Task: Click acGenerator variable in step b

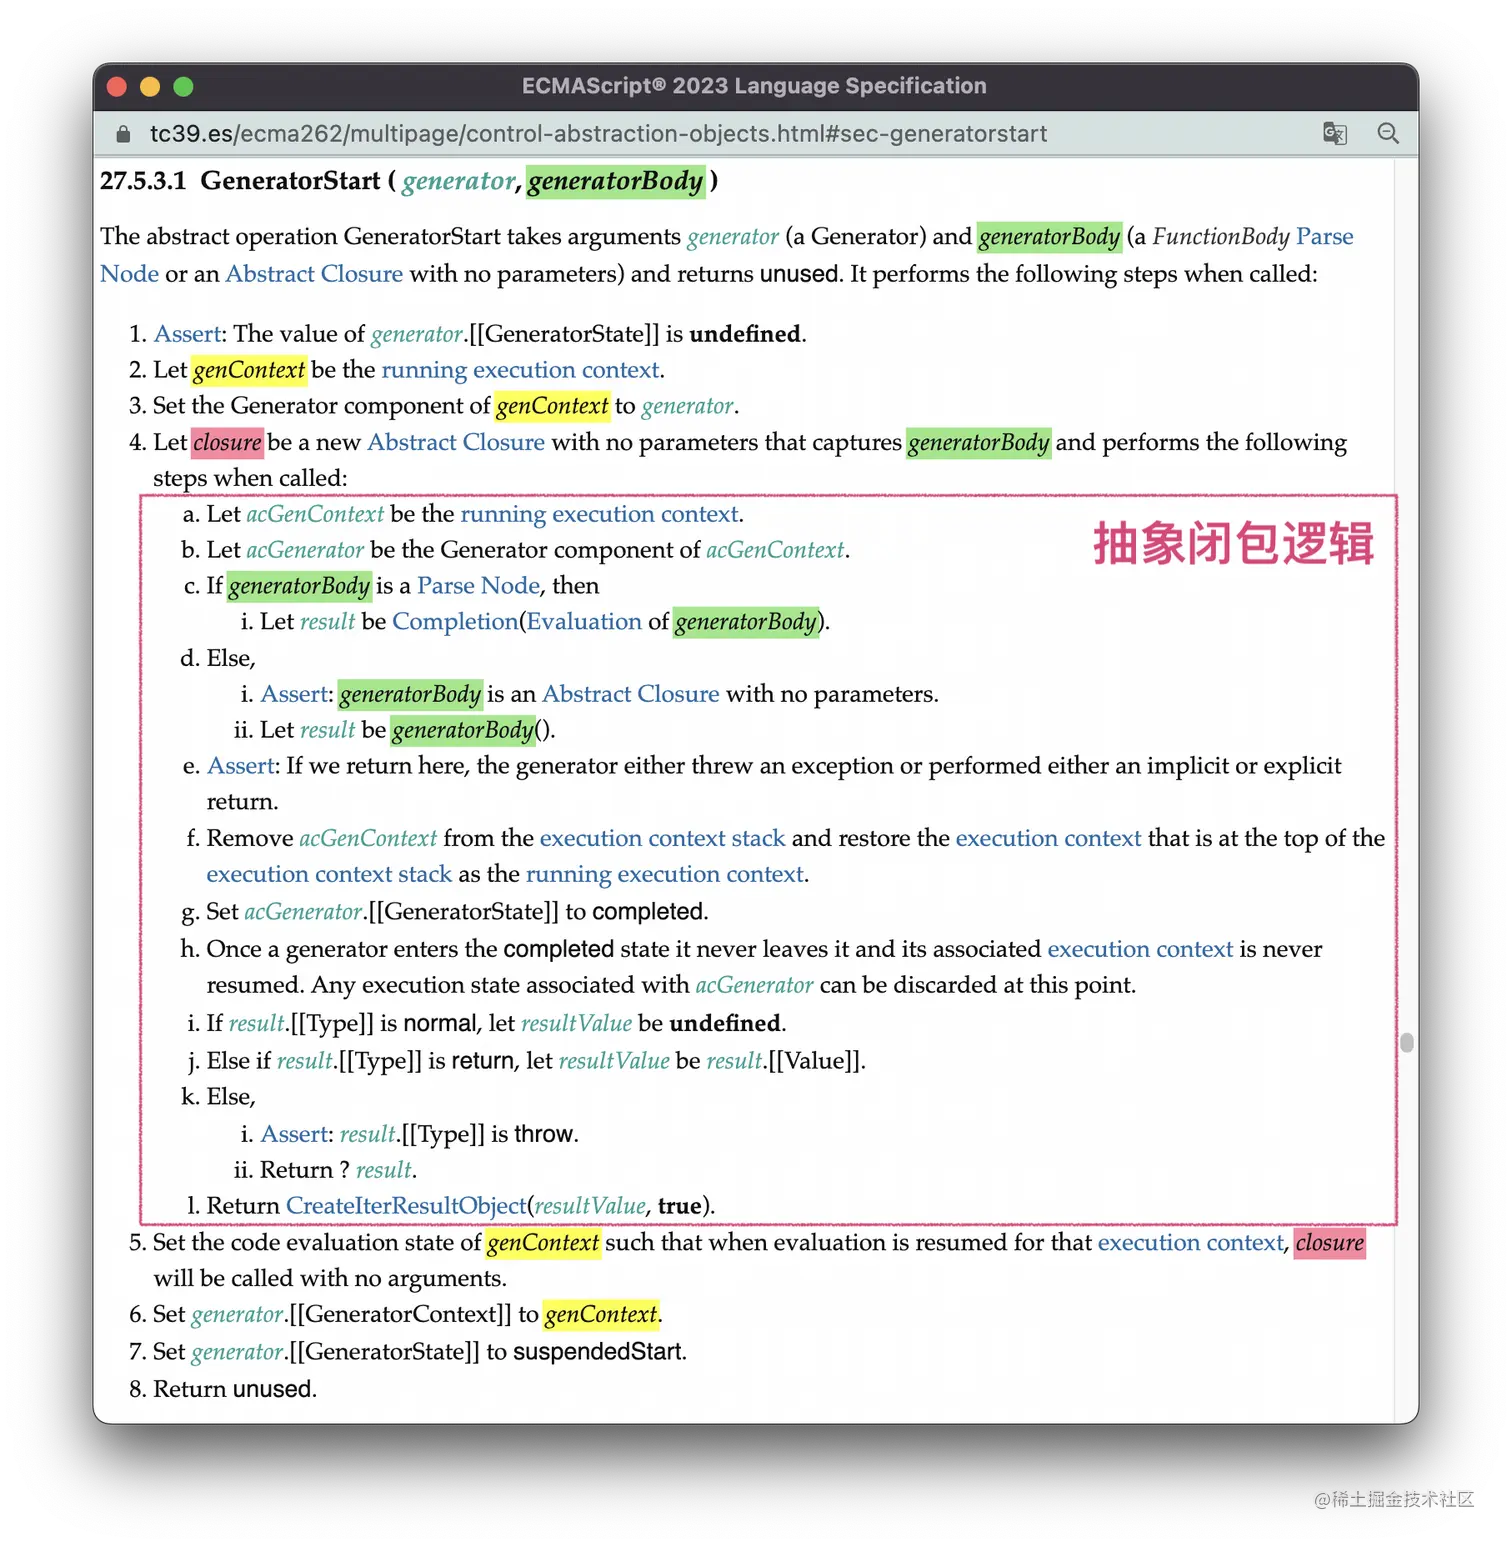Action: coord(305,550)
